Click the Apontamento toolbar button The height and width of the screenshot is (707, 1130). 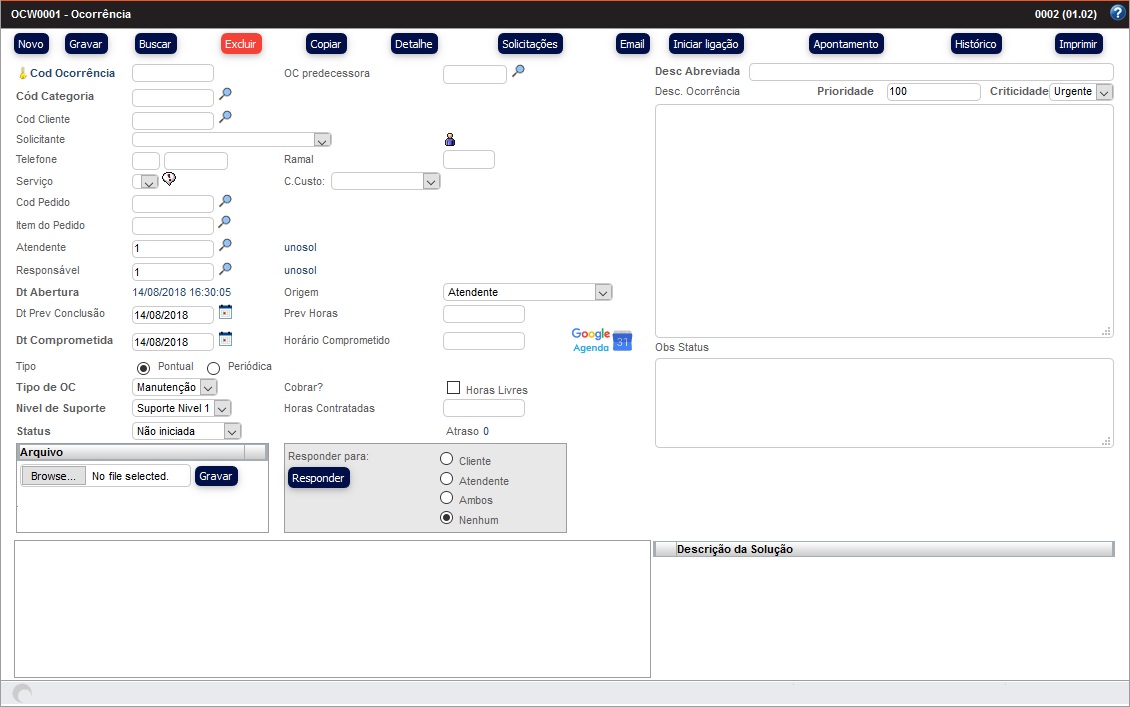(845, 44)
